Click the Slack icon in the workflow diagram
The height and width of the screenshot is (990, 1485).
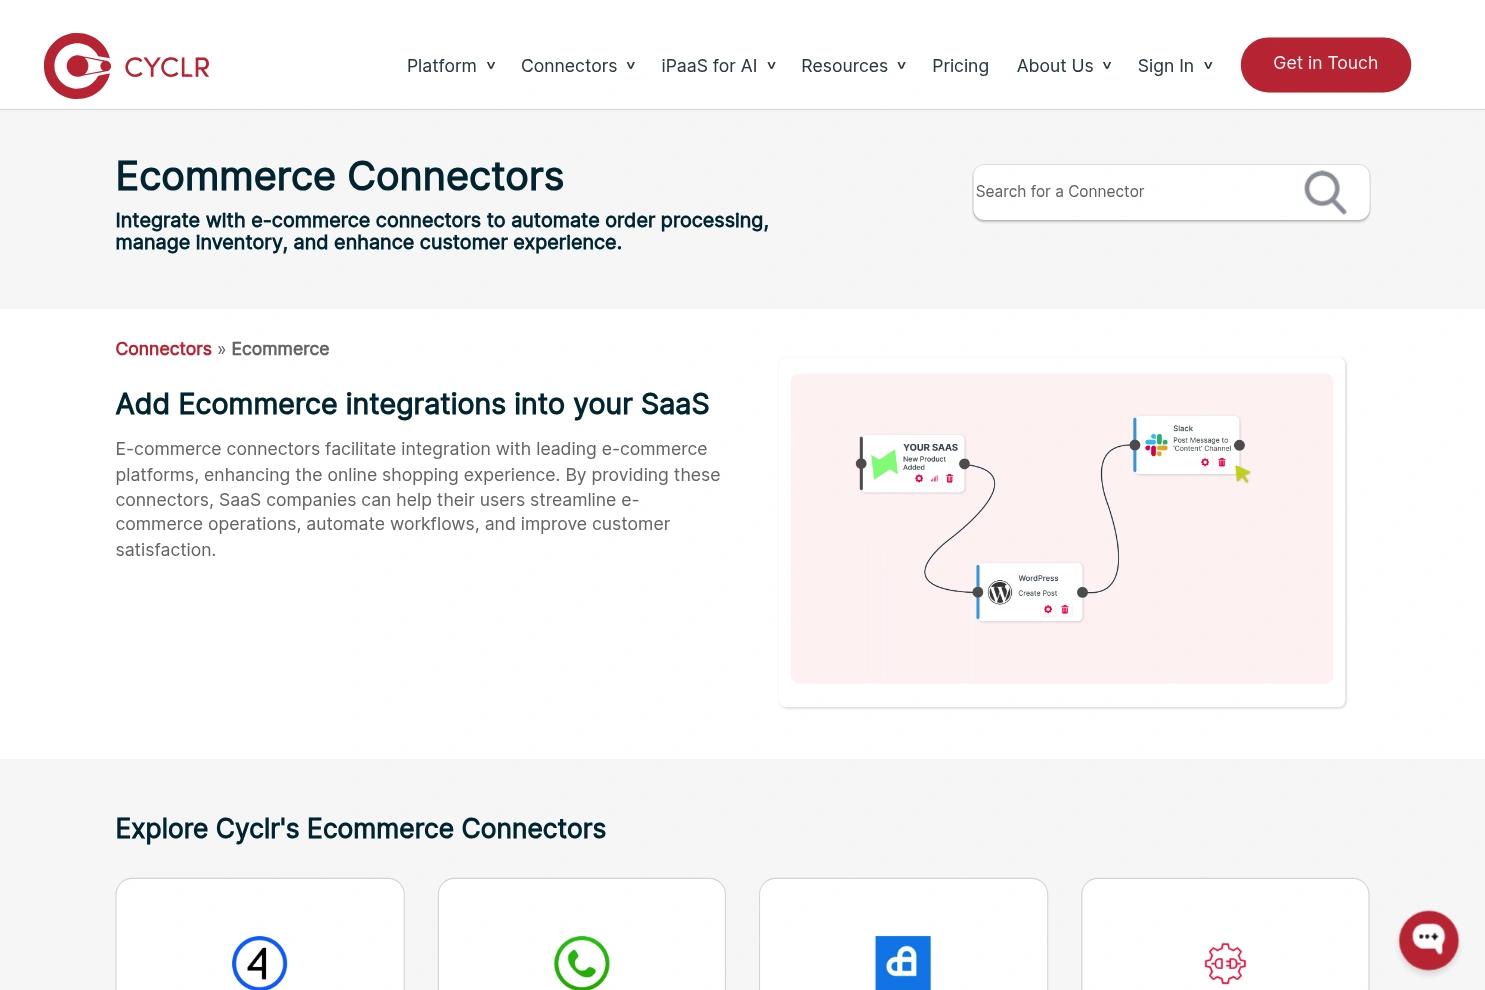pyautogui.click(x=1157, y=445)
